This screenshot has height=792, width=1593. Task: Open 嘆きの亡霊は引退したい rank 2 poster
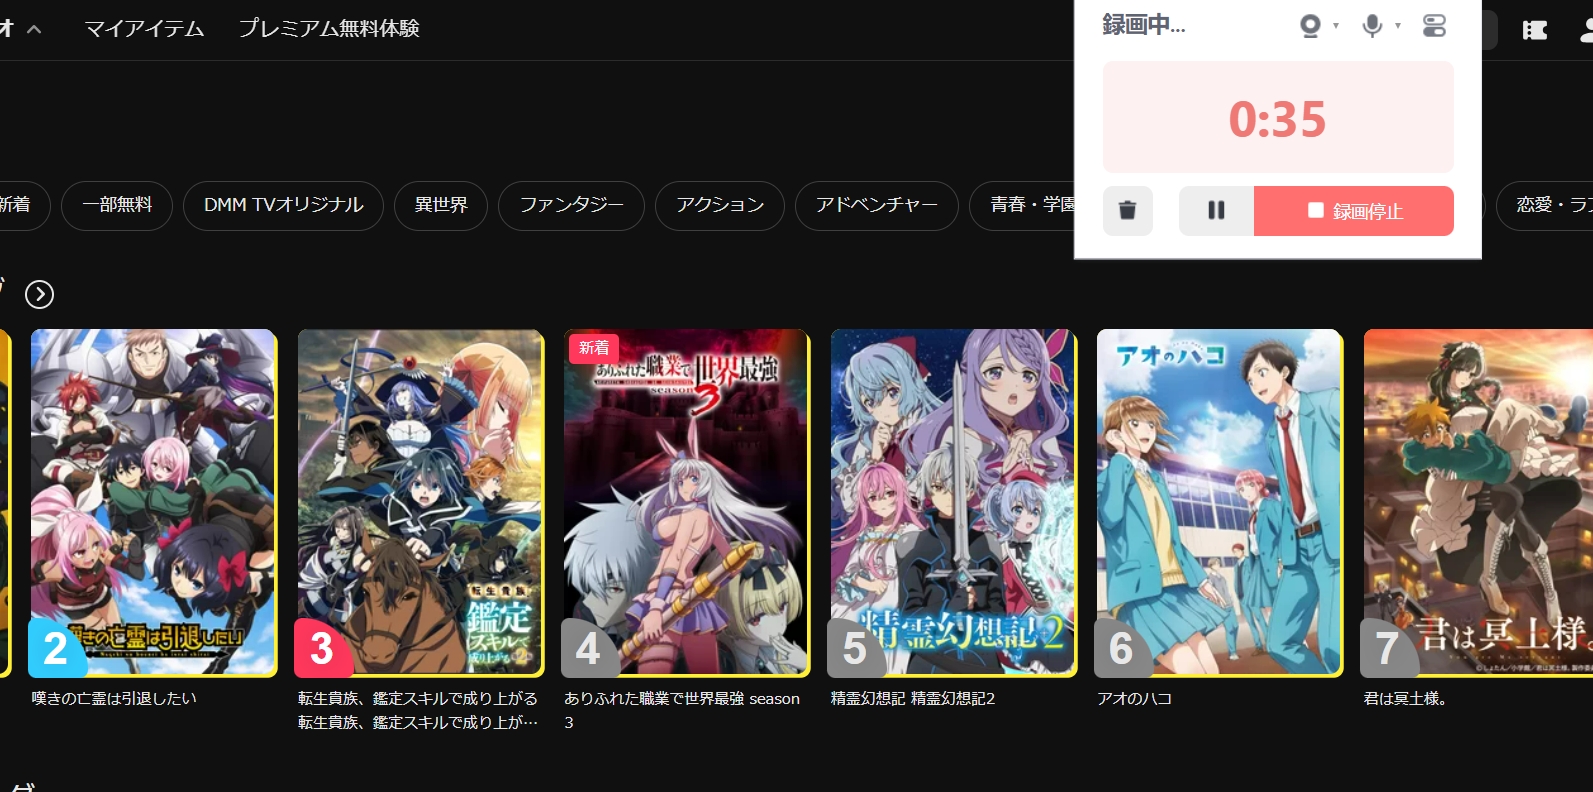pyautogui.click(x=154, y=503)
